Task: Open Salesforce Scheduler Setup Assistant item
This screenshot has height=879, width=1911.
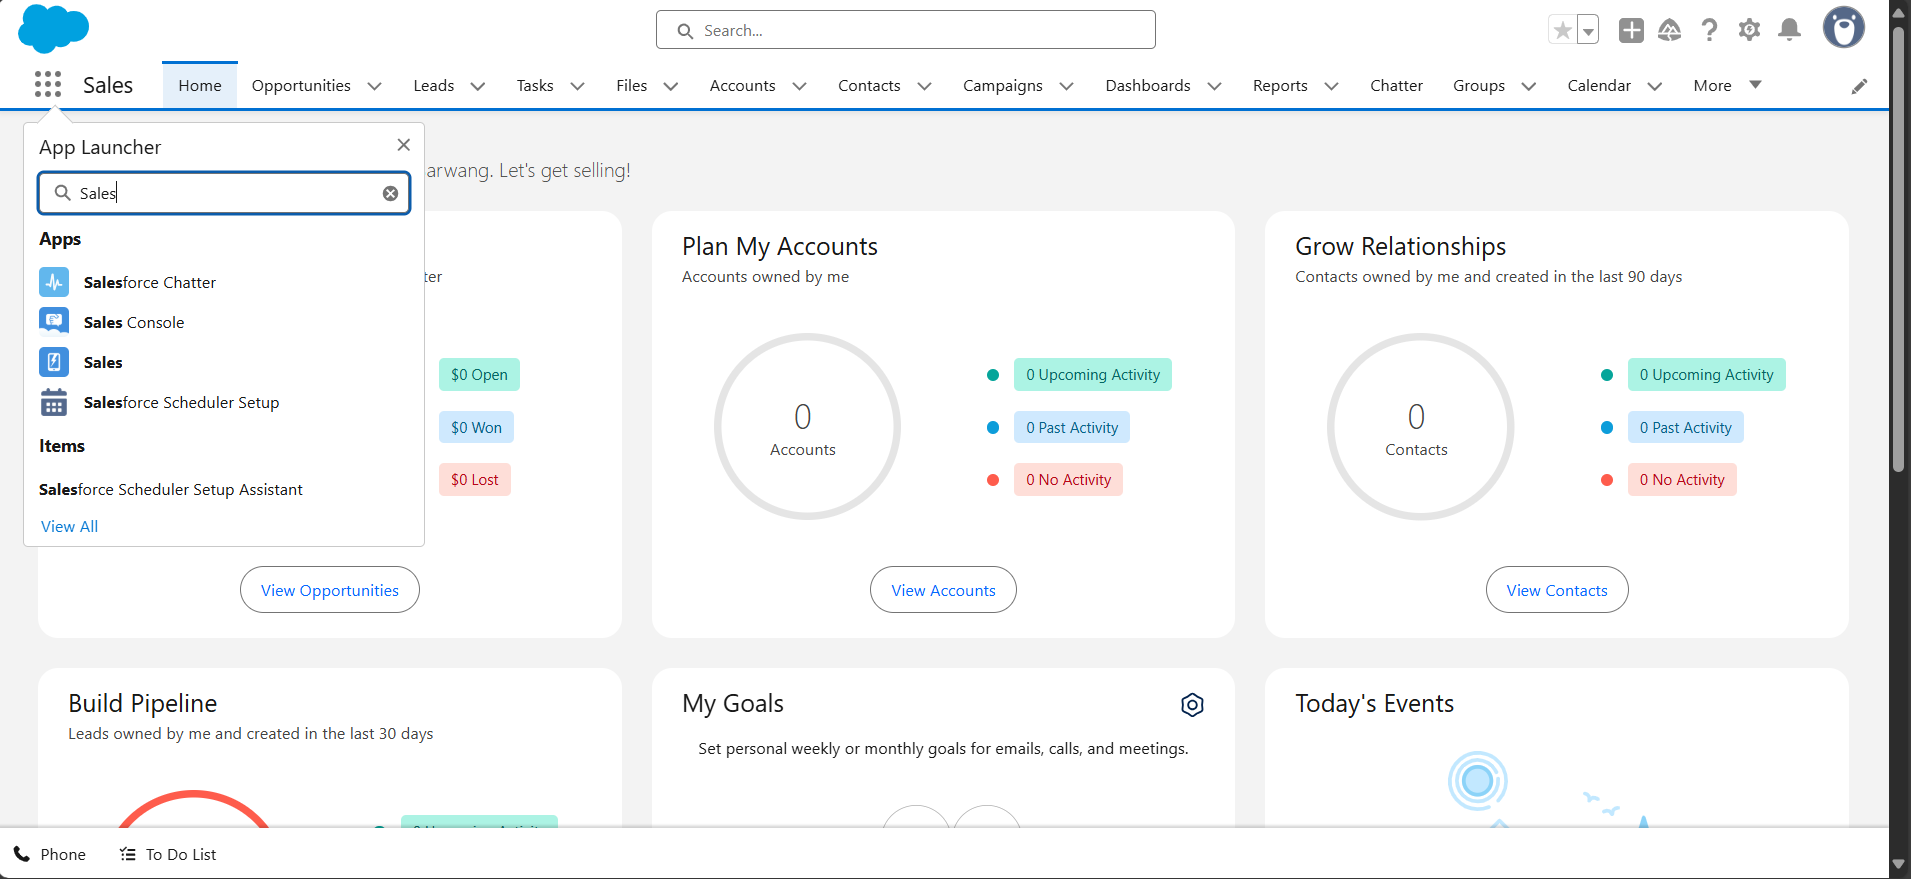Action: pyautogui.click(x=171, y=489)
